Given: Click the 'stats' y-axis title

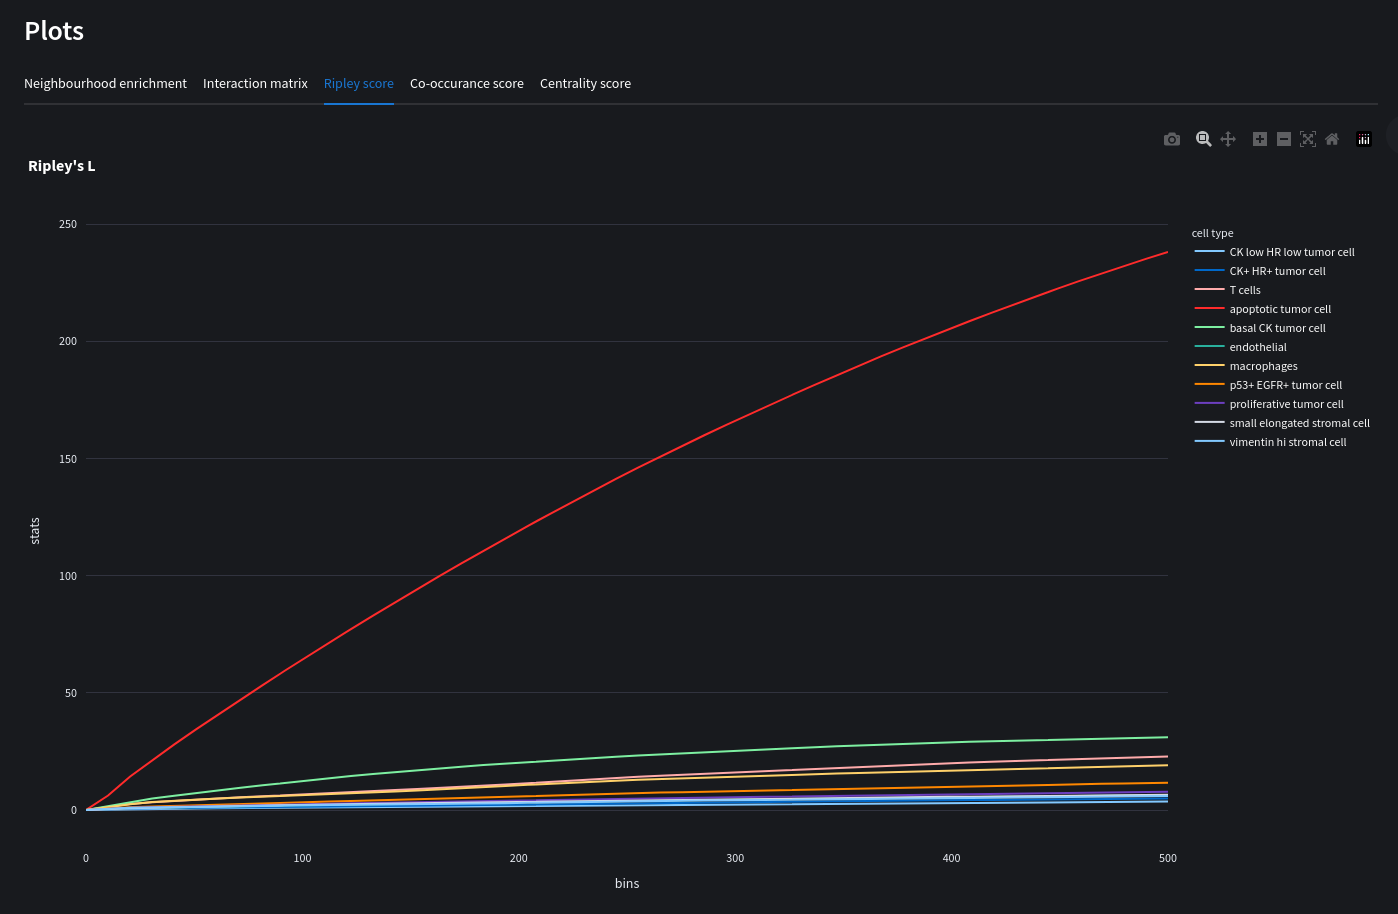Looking at the screenshot, I should (35, 531).
